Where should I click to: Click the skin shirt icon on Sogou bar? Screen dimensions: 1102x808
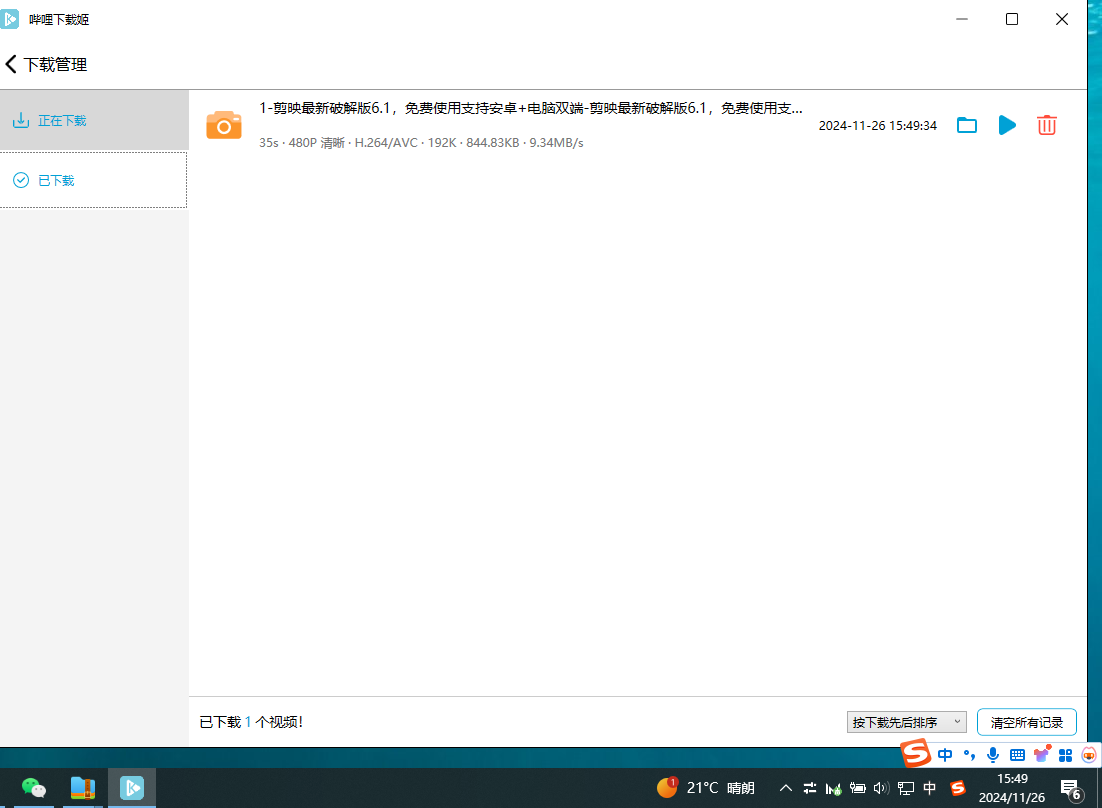coord(1042,755)
